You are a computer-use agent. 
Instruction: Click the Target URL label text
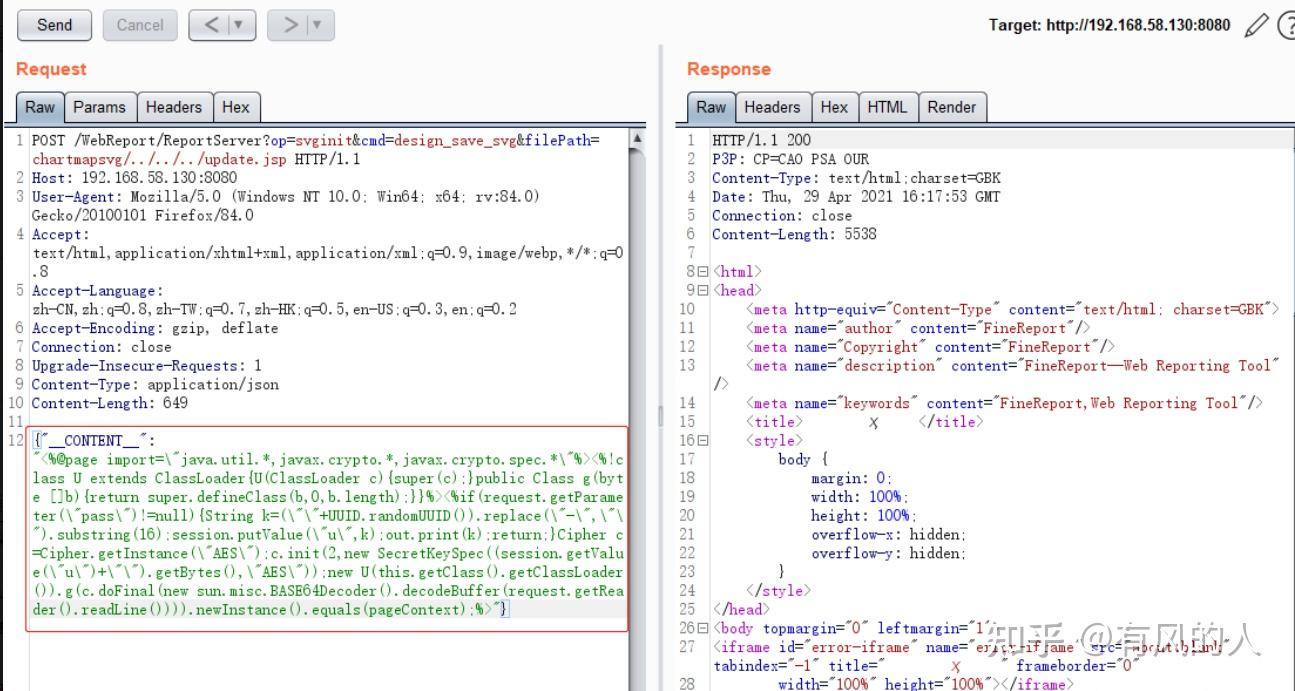tap(1109, 25)
